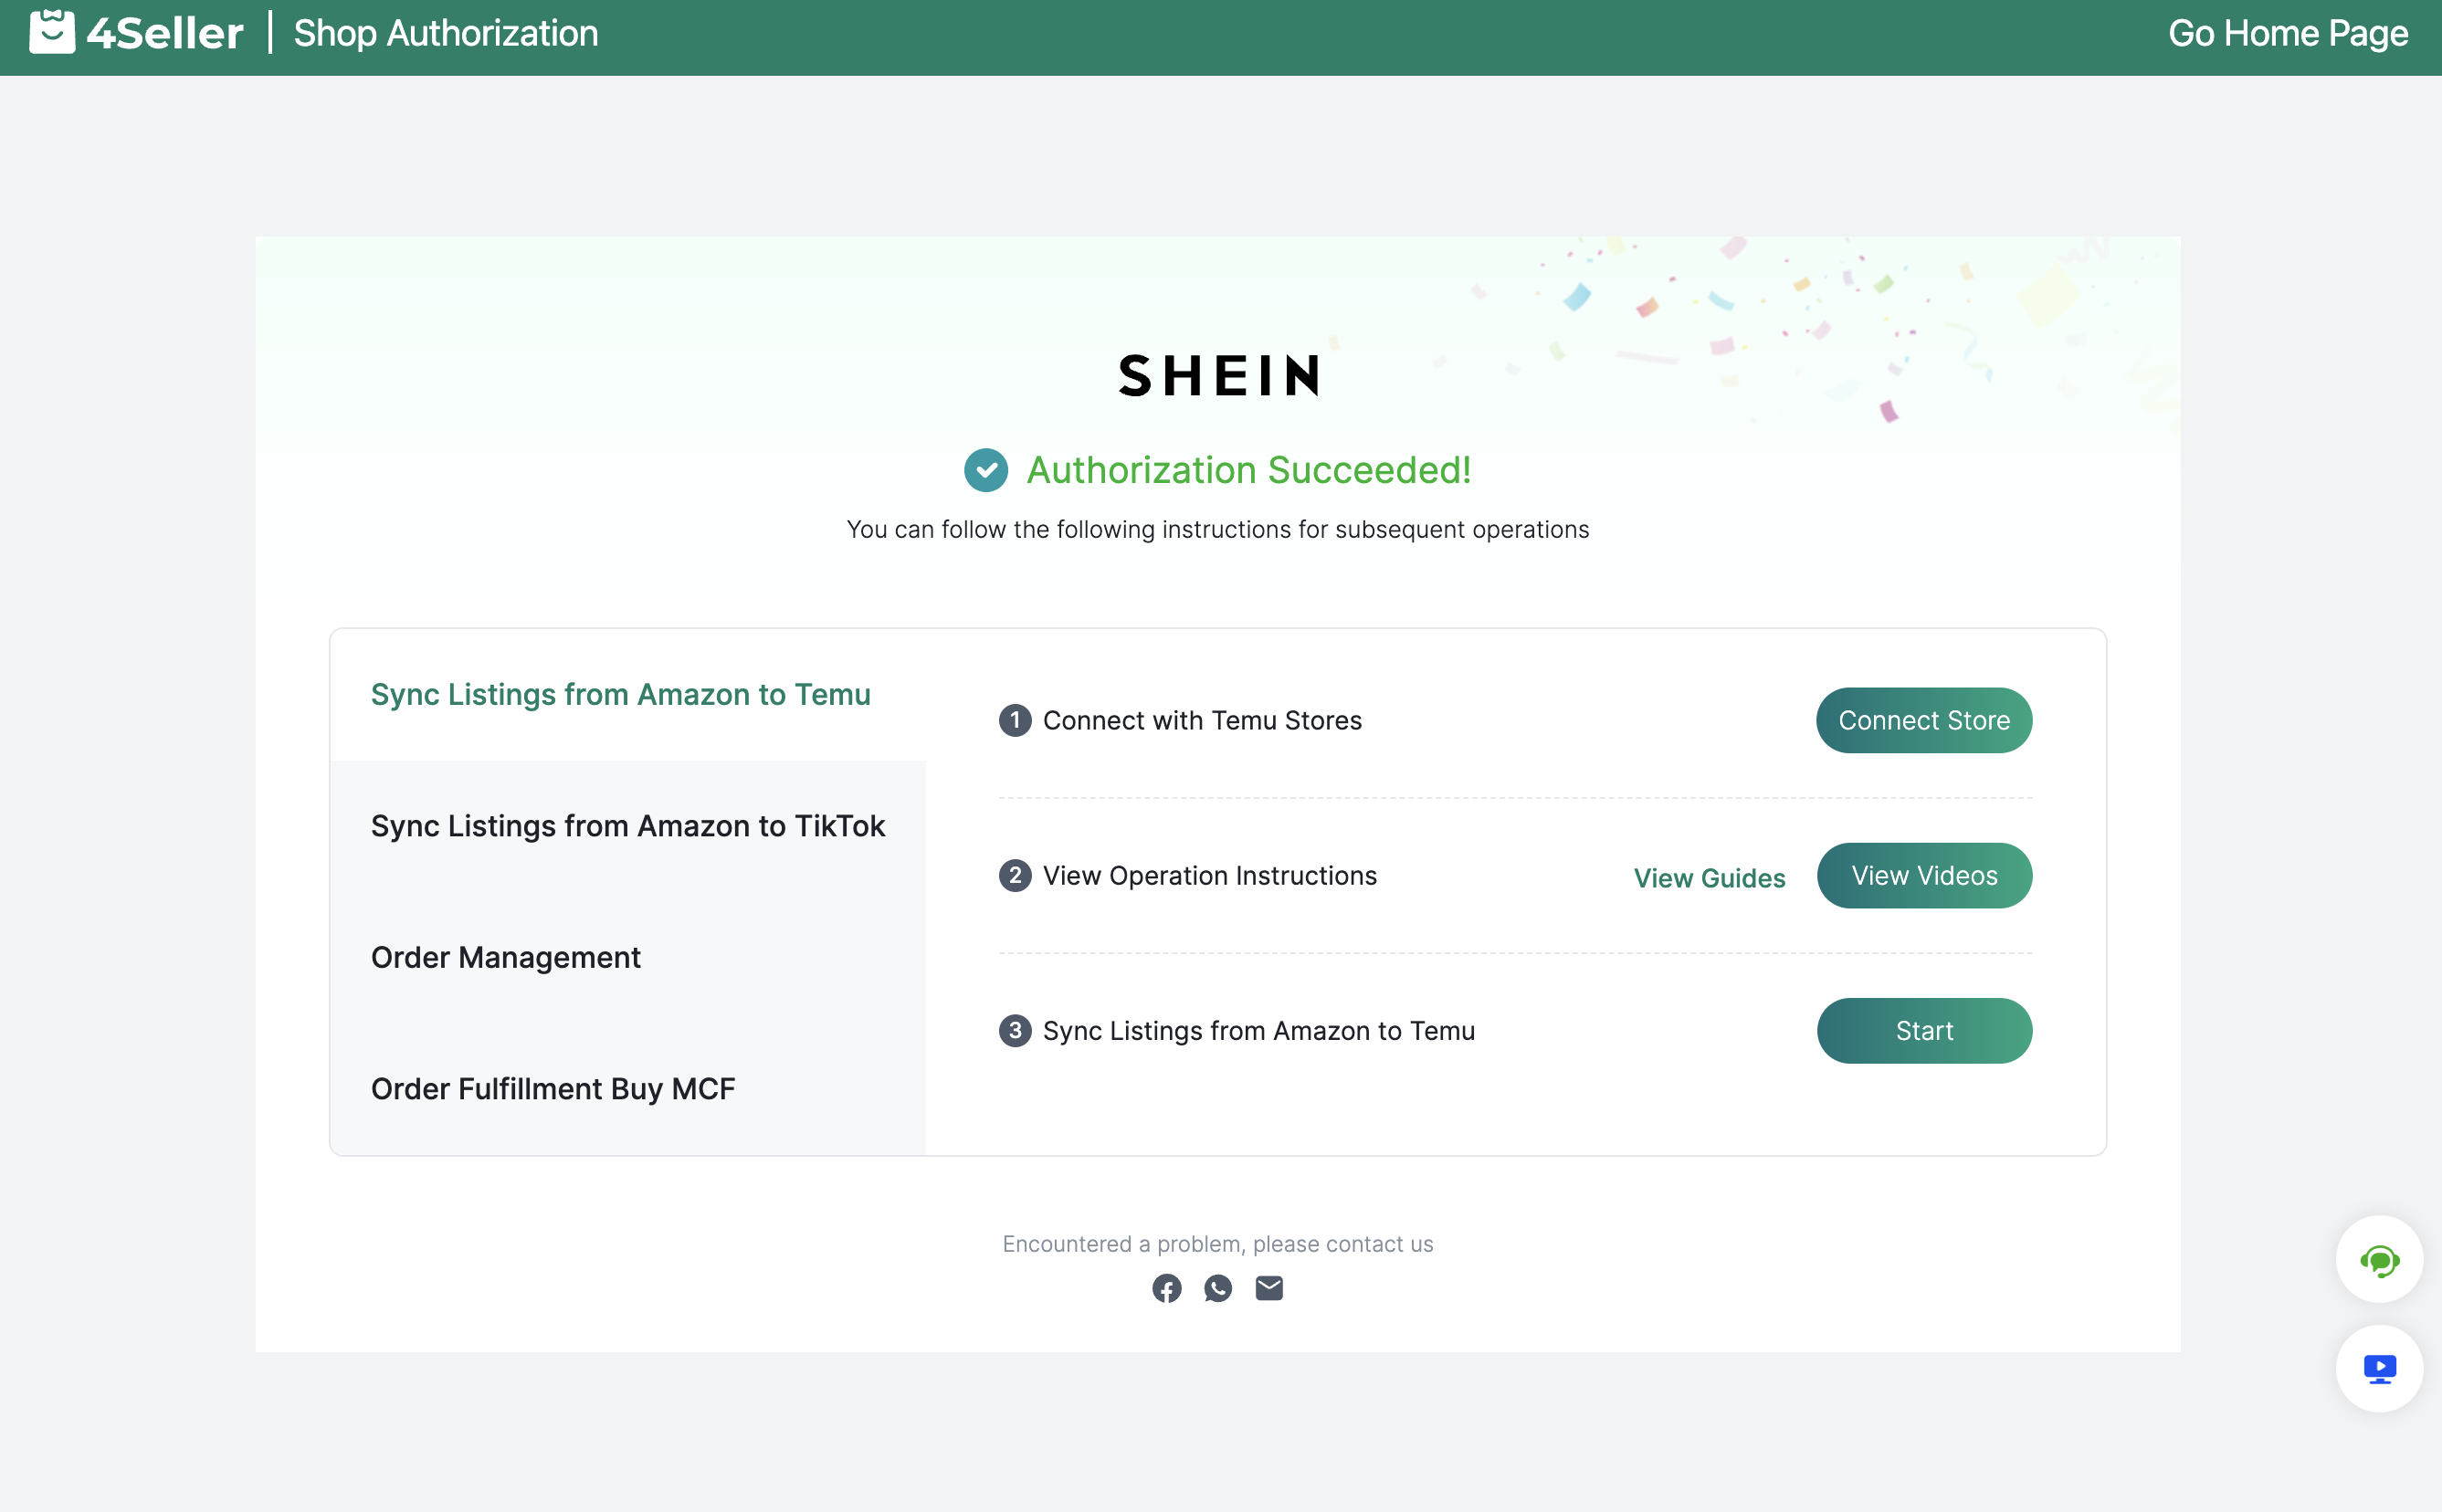Click the 4Seller logo icon
This screenshot has width=2442, height=1512.
(x=52, y=32)
